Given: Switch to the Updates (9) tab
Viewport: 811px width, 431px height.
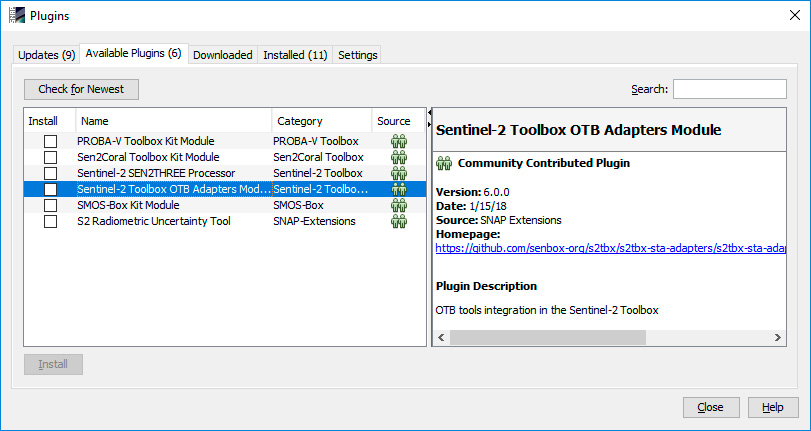Looking at the screenshot, I should [47, 55].
